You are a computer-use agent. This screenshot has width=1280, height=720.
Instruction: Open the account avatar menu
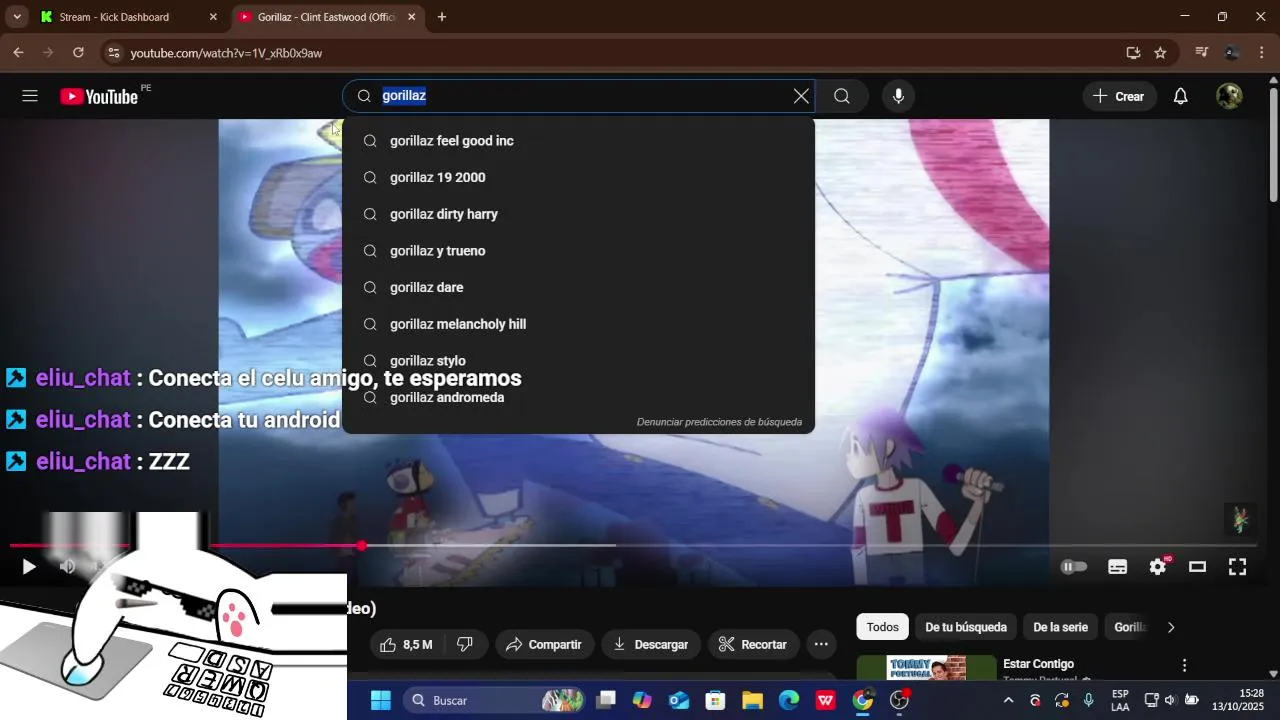pos(1229,96)
